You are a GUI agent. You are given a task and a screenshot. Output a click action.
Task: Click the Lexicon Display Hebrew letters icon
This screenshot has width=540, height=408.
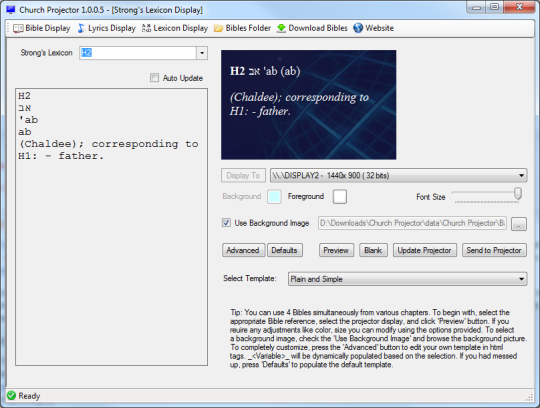(x=146, y=28)
